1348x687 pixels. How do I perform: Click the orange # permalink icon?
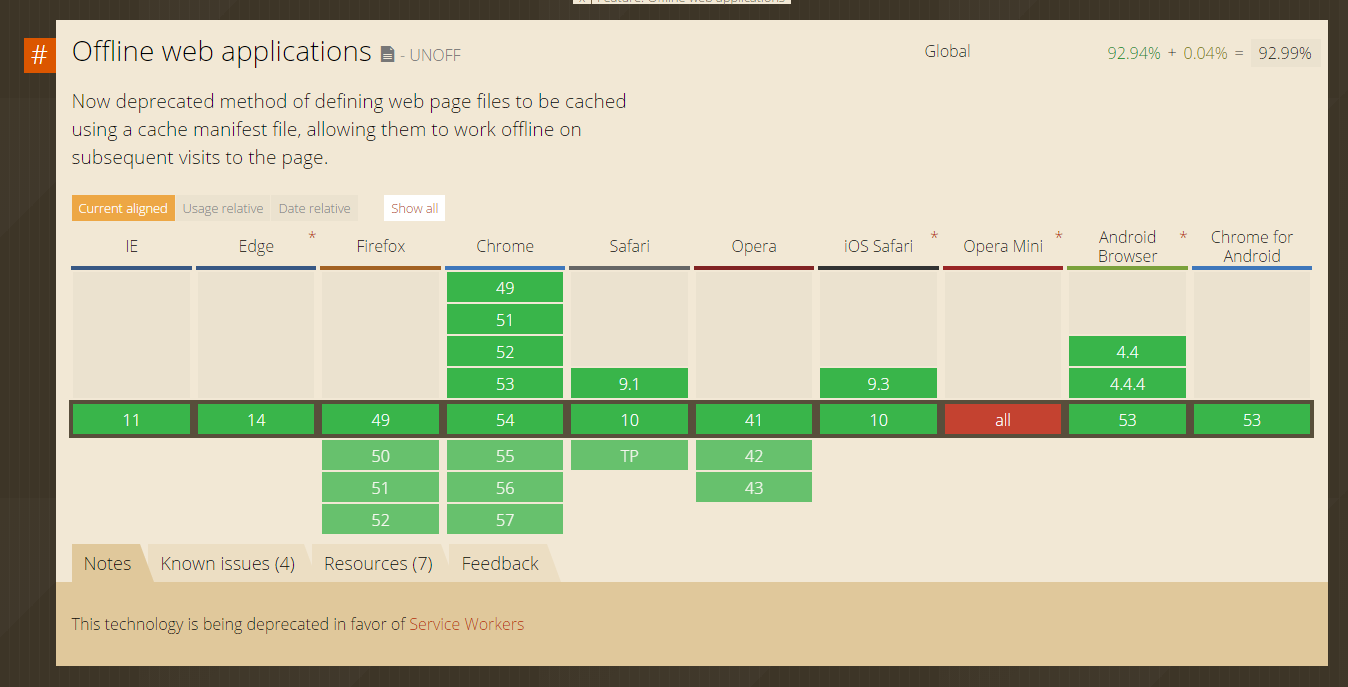point(39,54)
